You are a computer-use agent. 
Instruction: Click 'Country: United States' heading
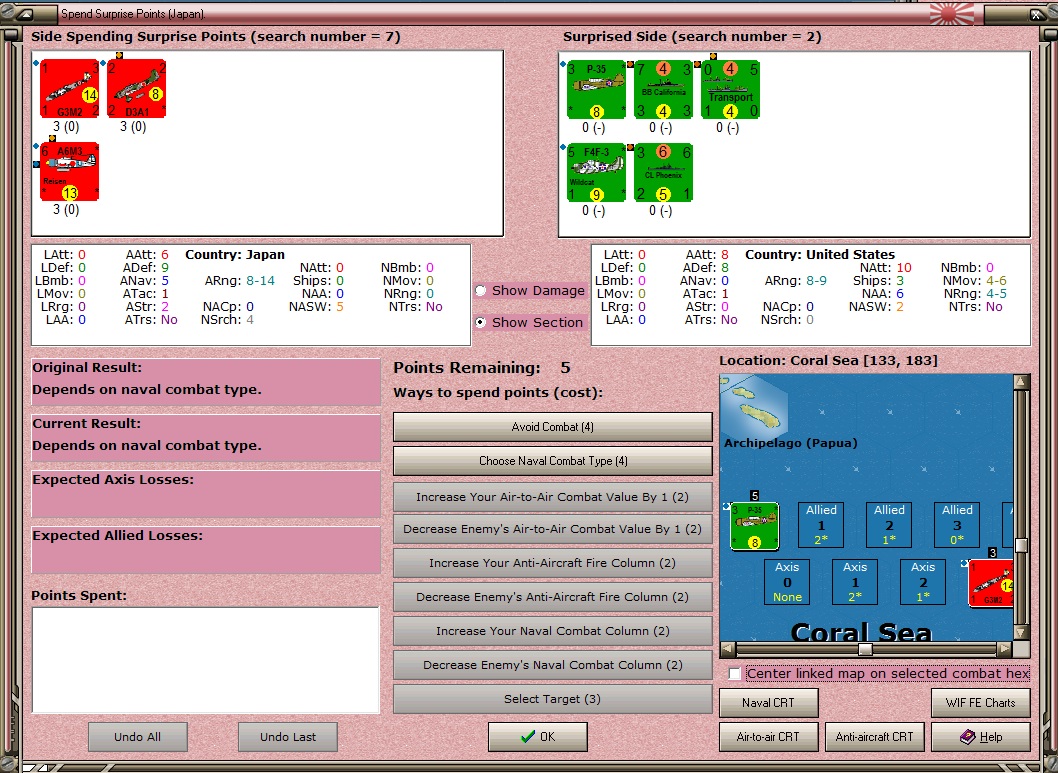(x=820, y=255)
